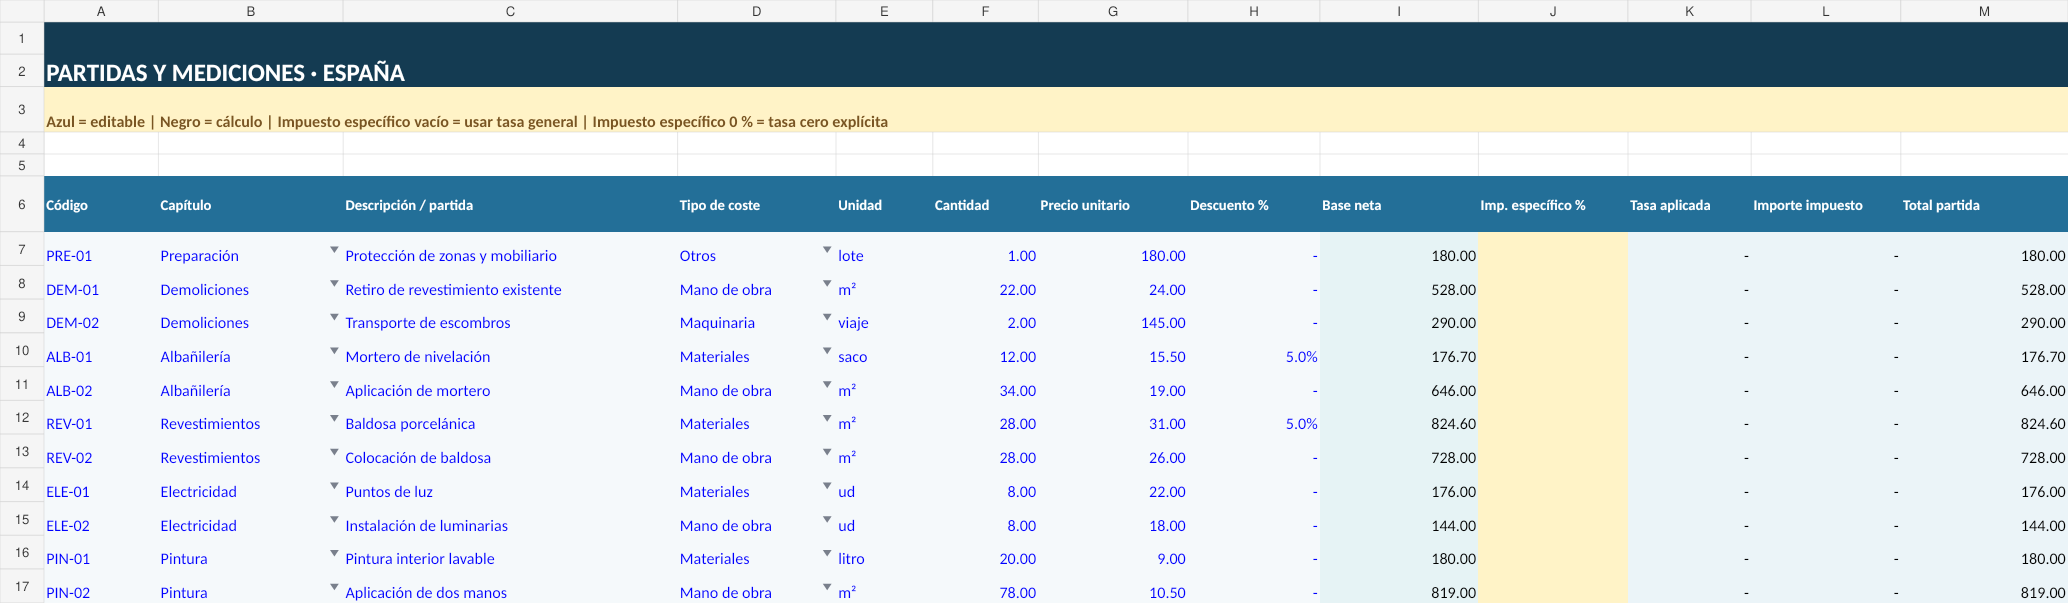Select column C header

pyautogui.click(x=510, y=11)
